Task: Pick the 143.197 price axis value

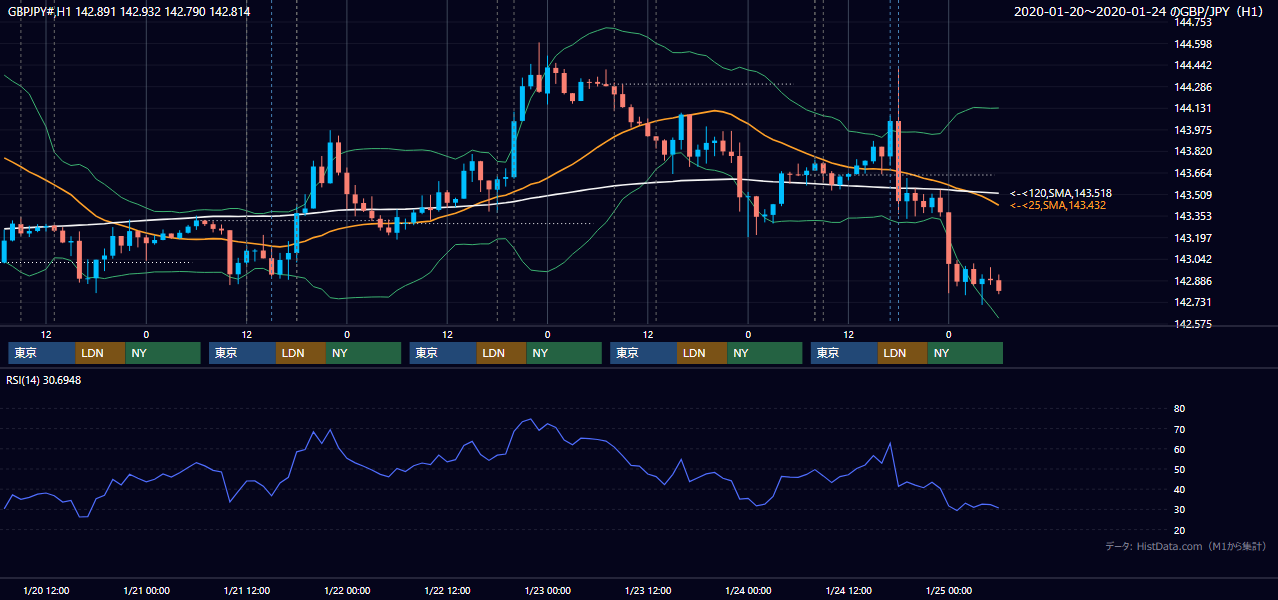Action: (1194, 238)
